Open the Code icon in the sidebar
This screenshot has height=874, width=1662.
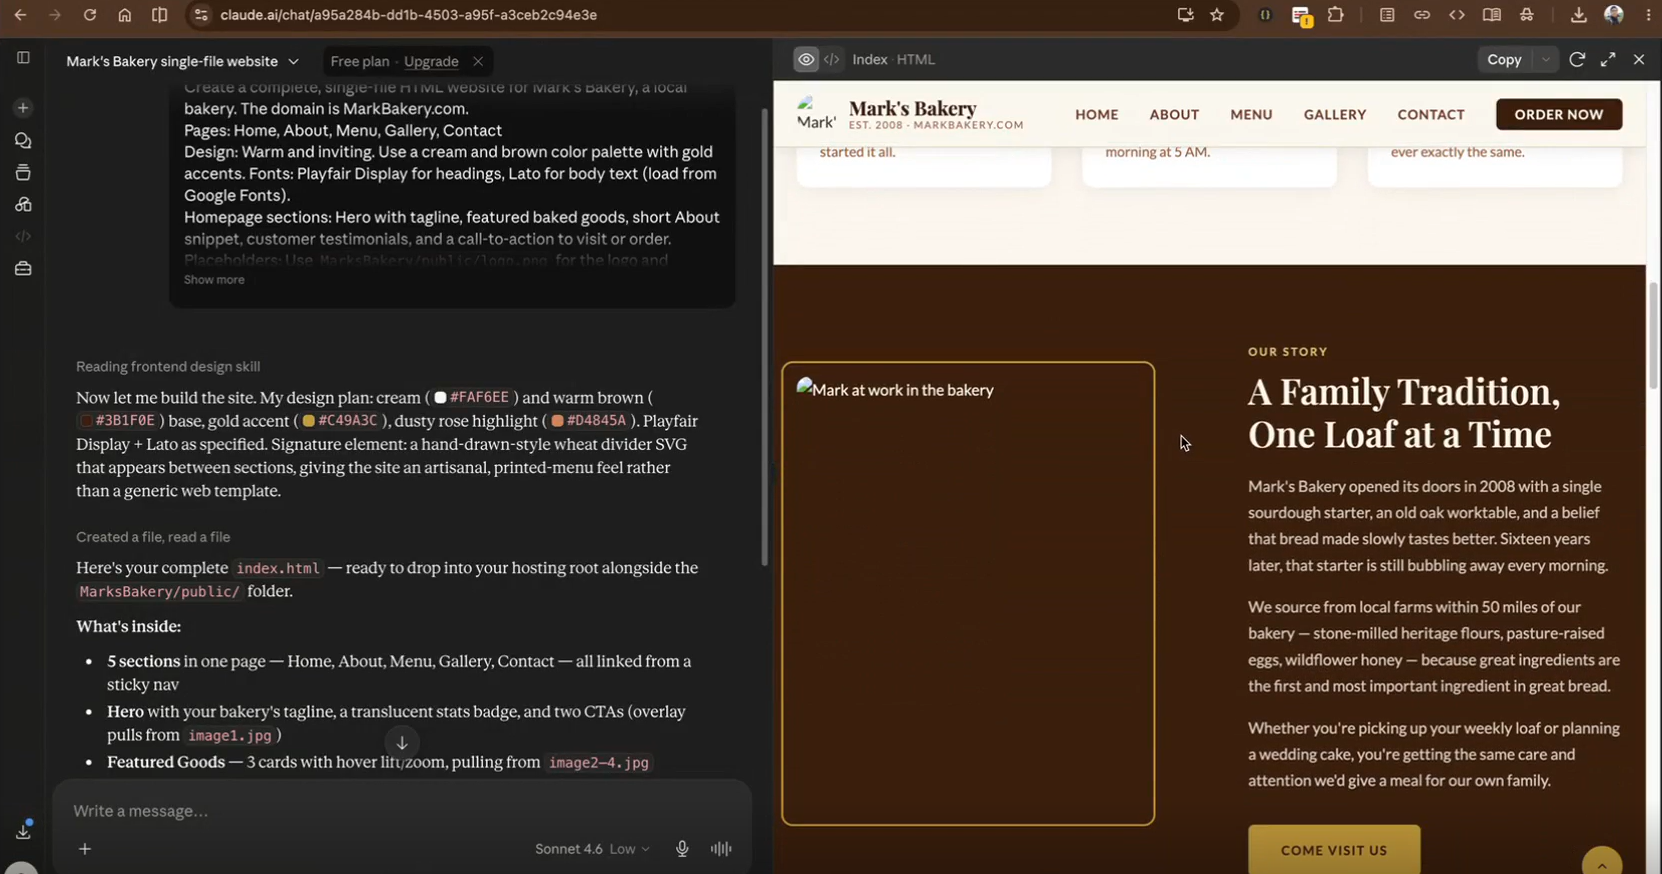click(x=23, y=236)
